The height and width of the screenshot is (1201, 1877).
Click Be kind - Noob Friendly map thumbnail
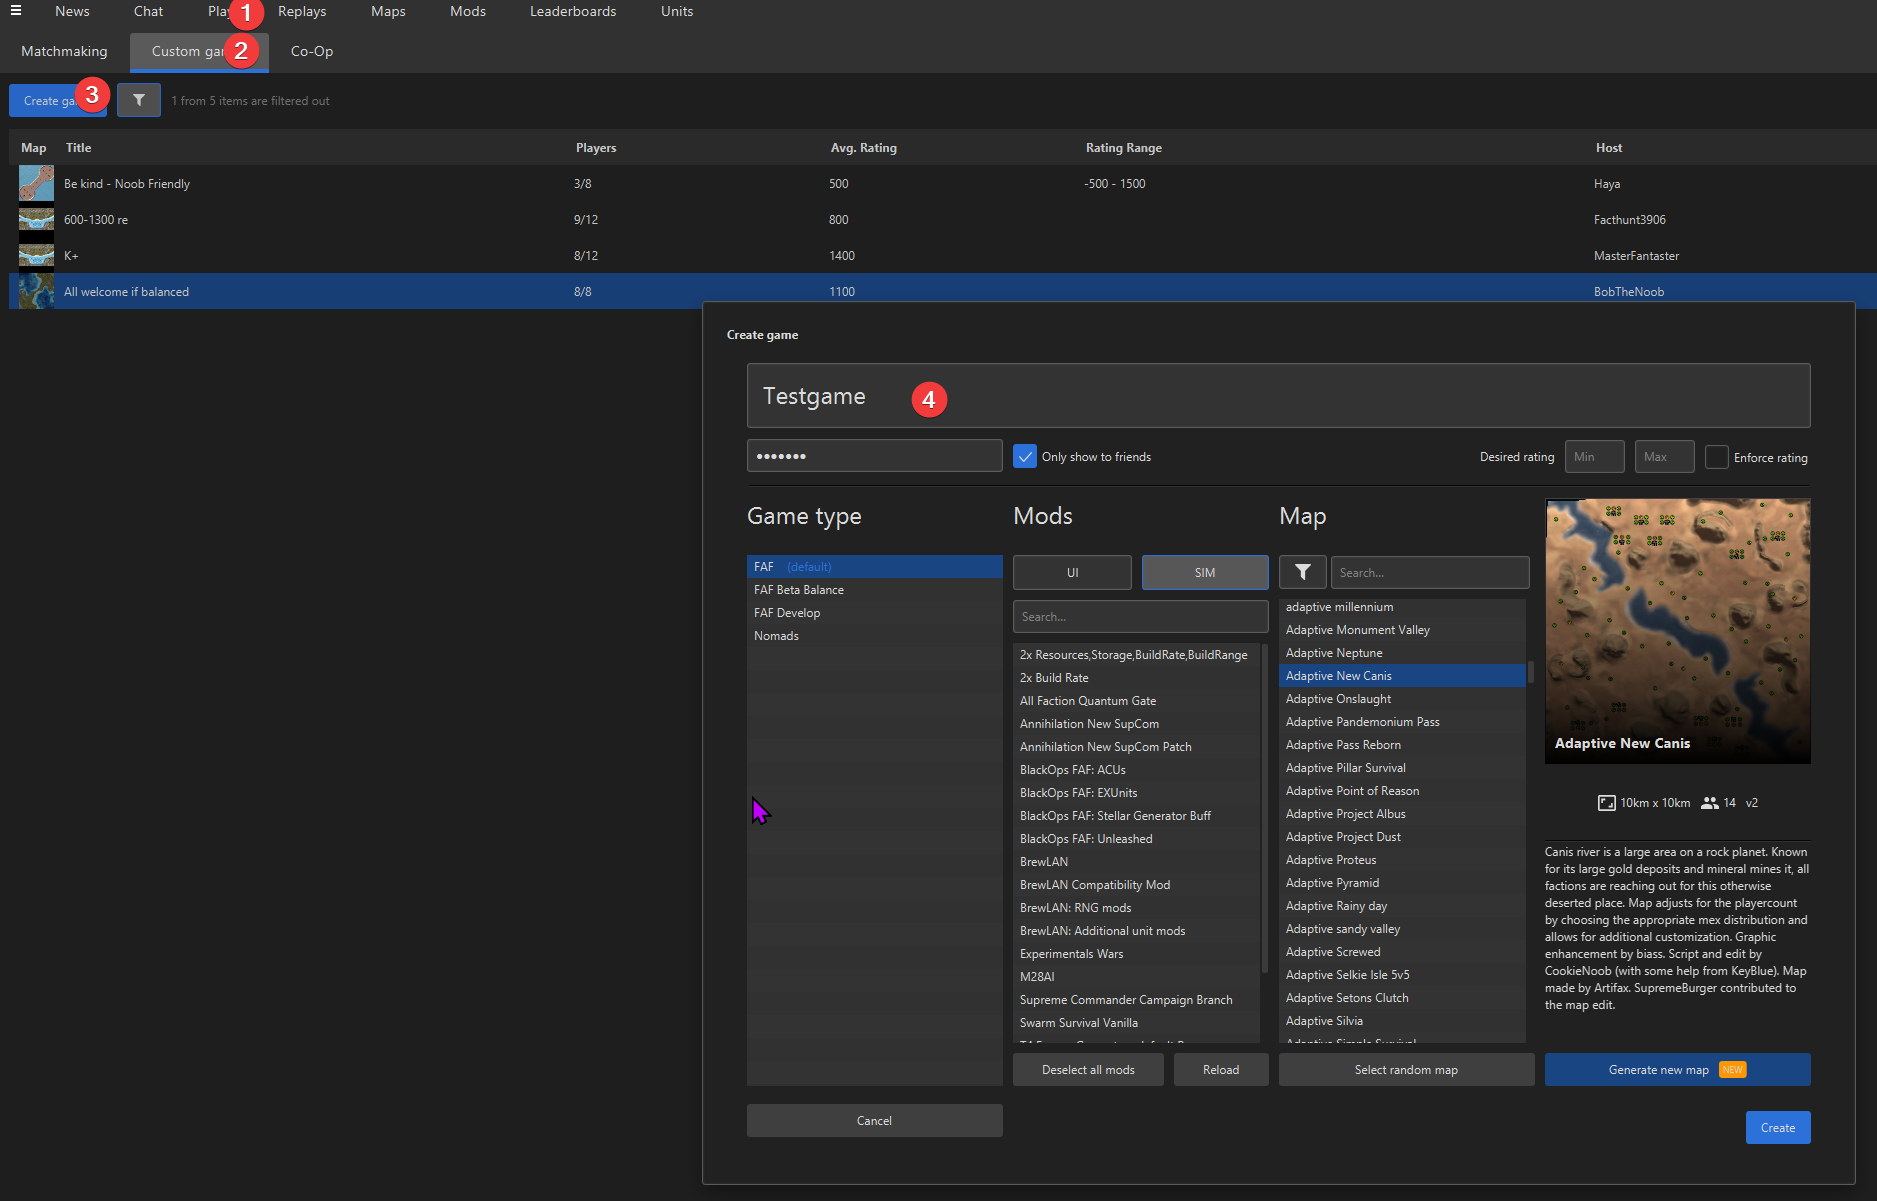[36, 184]
